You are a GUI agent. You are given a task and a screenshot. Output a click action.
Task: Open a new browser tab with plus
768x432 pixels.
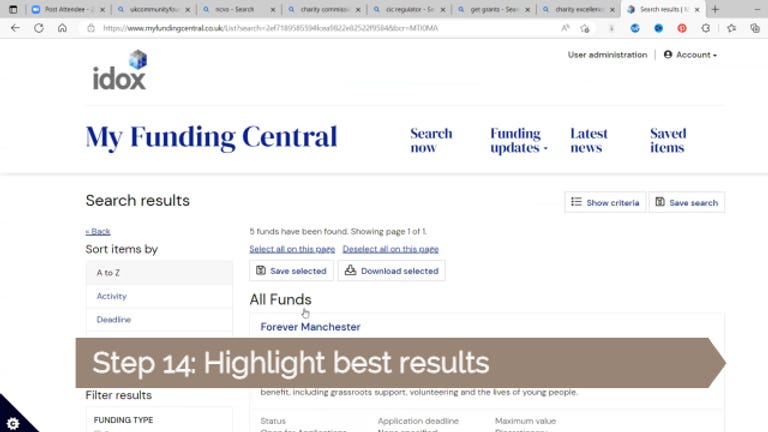pos(715,9)
